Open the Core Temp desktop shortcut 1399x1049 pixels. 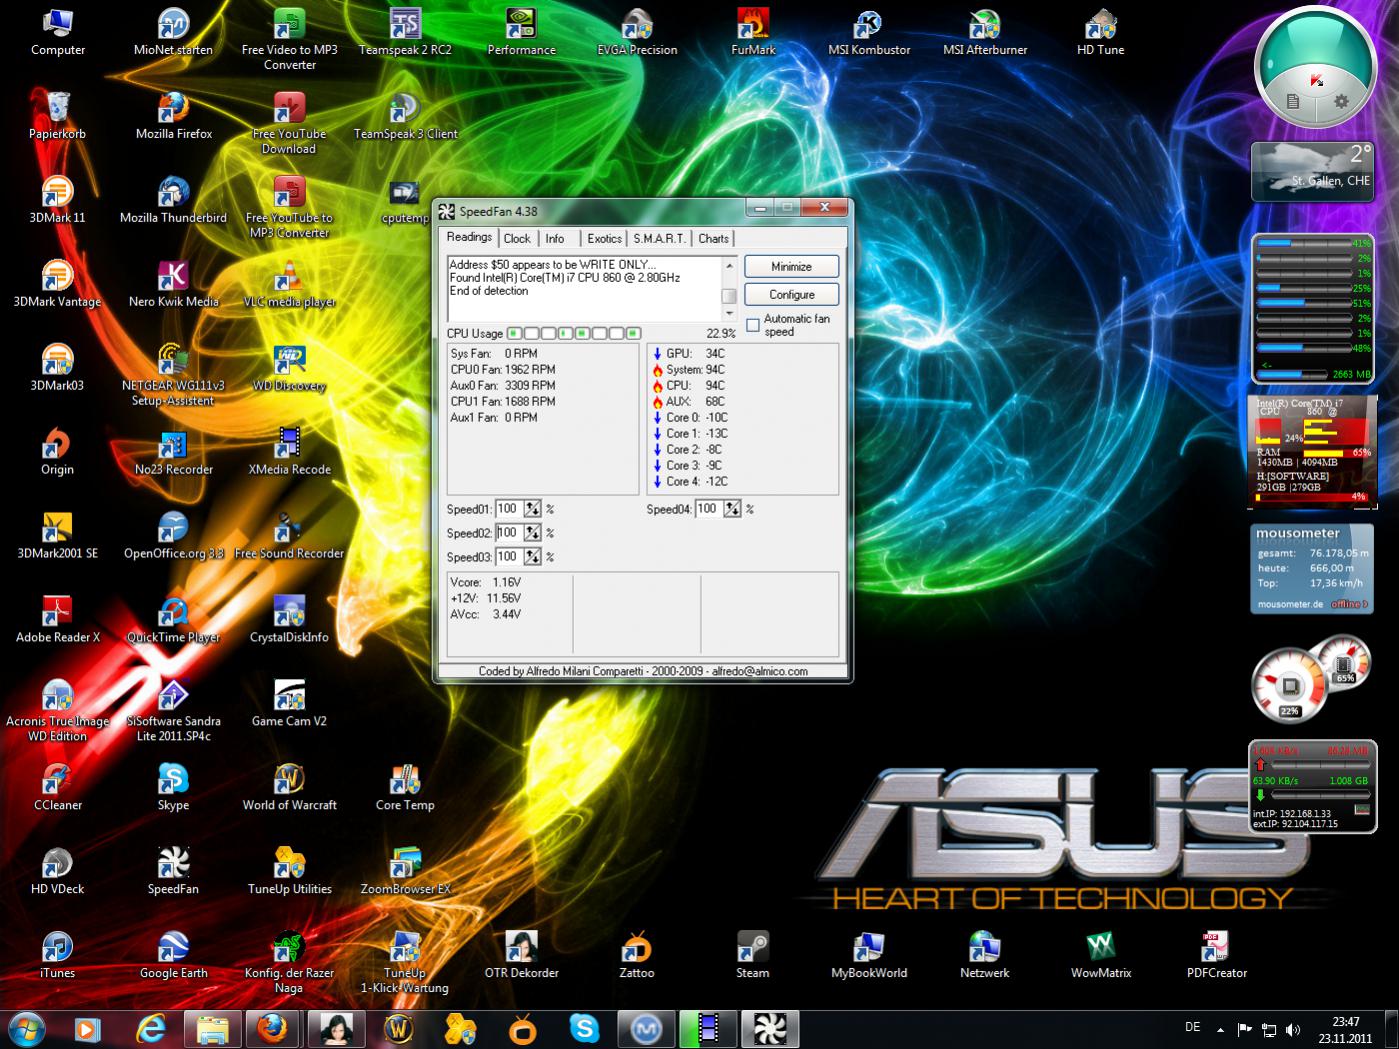click(404, 785)
